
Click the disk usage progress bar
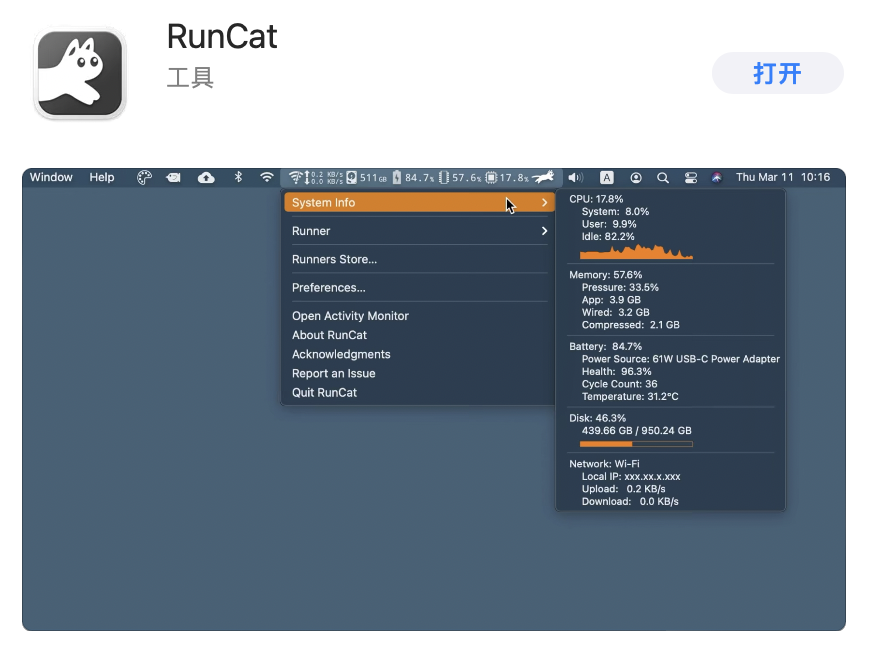tap(636, 444)
